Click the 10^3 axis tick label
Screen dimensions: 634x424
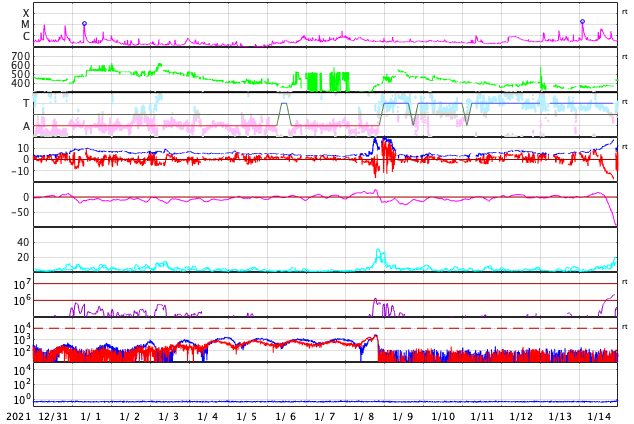point(22,340)
